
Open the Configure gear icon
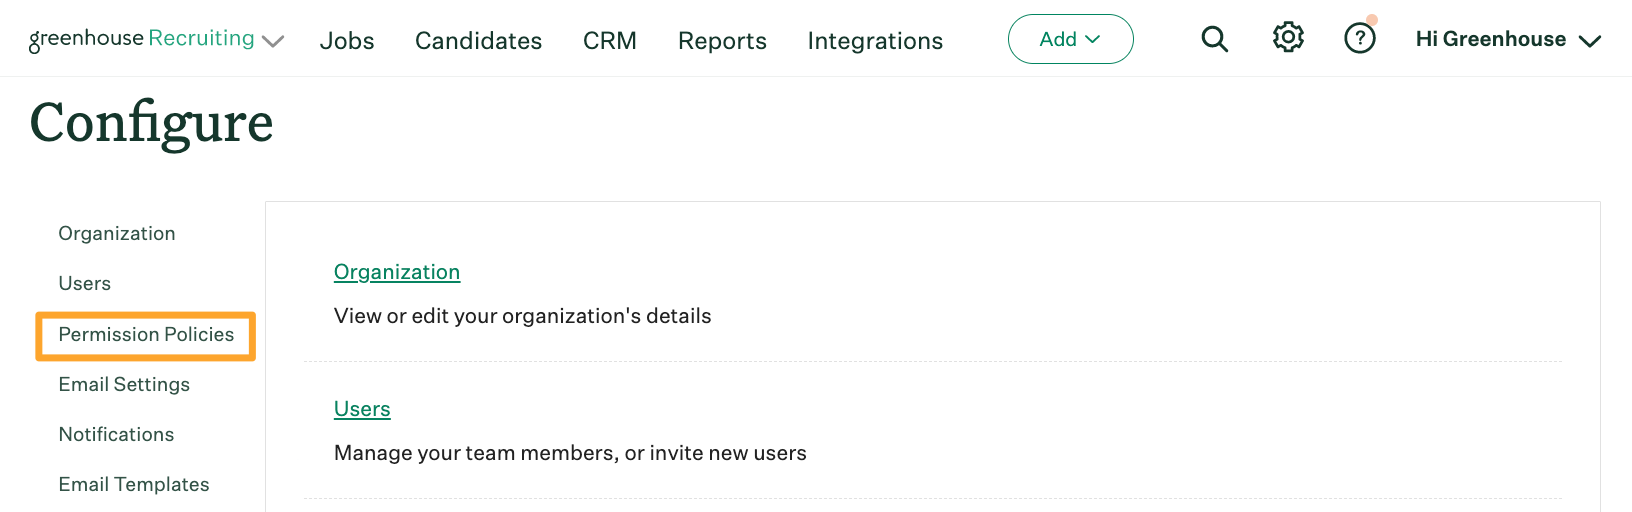1288,38
